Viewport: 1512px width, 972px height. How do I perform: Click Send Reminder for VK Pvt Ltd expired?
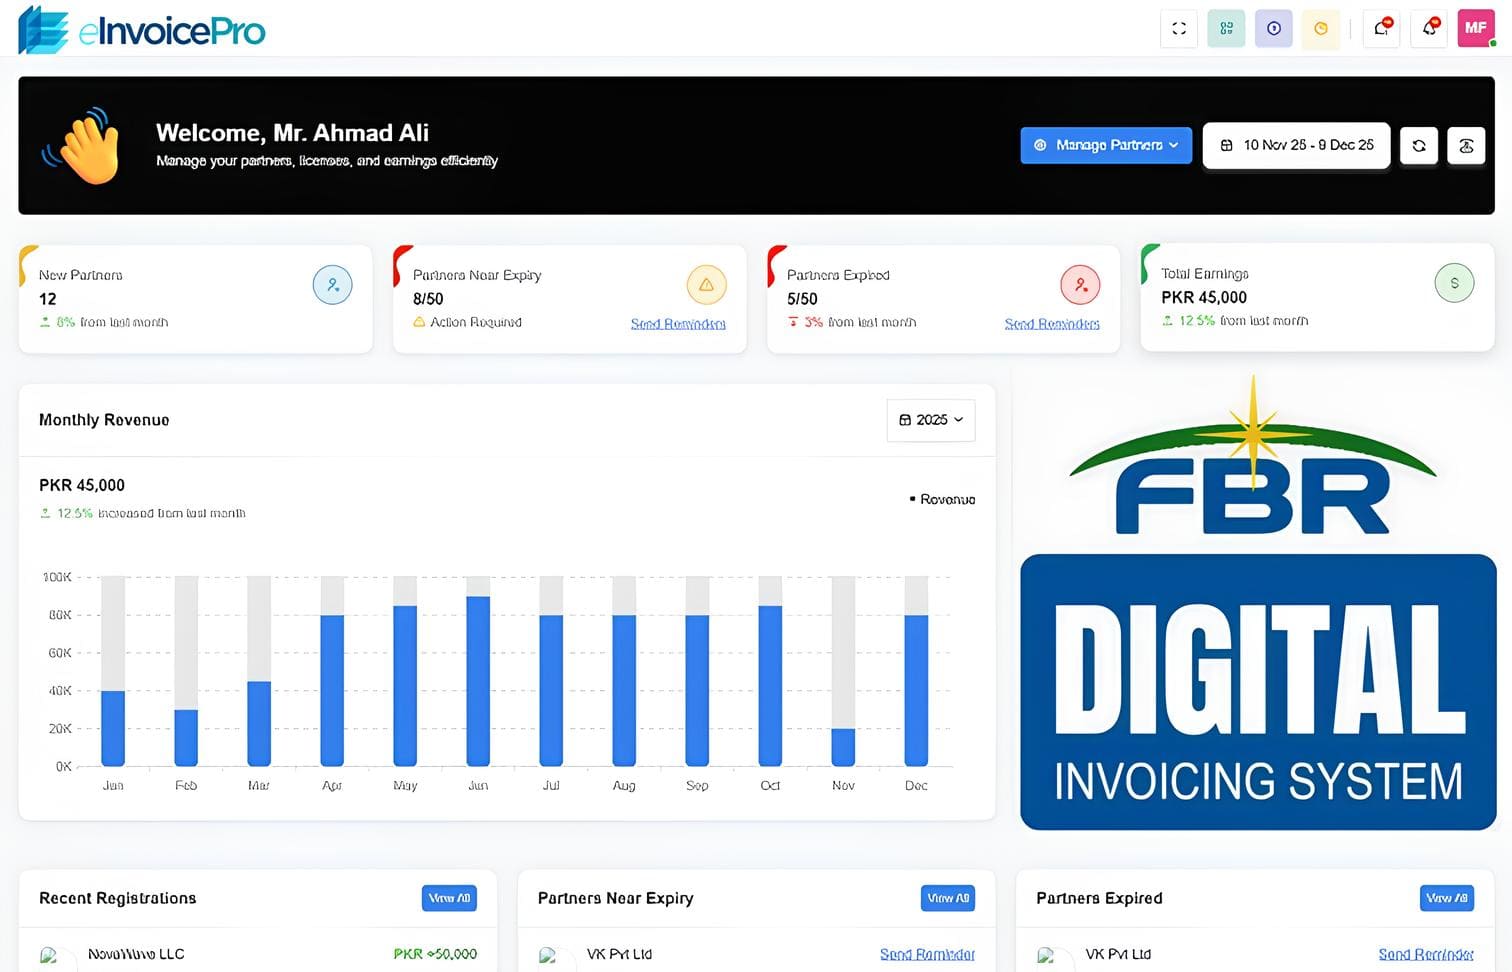click(x=1426, y=955)
